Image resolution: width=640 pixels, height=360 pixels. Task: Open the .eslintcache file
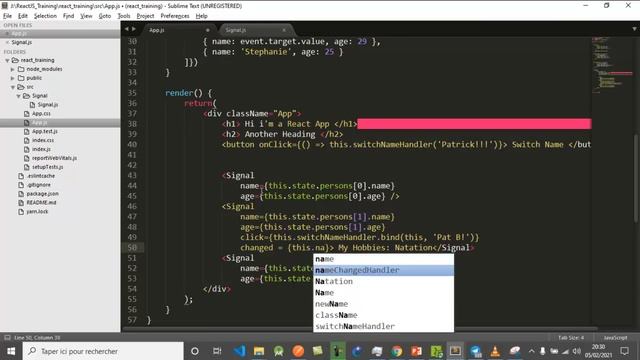coord(41,176)
